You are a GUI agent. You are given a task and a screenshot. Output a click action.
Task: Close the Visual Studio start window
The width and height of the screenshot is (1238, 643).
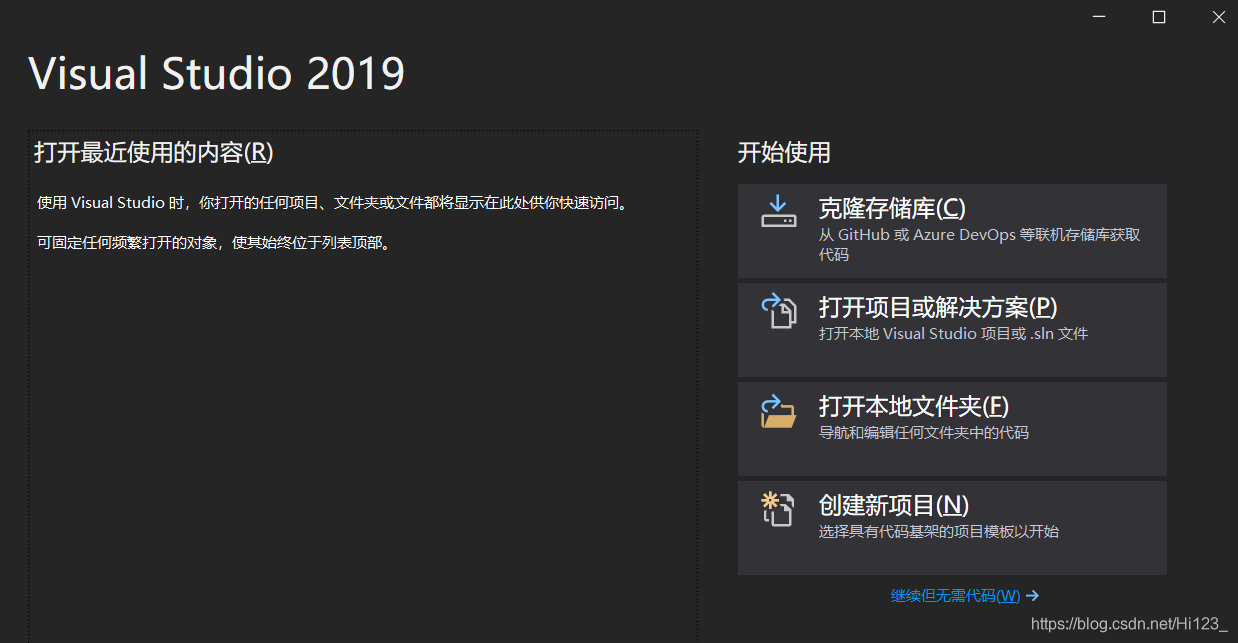pyautogui.click(x=1218, y=17)
